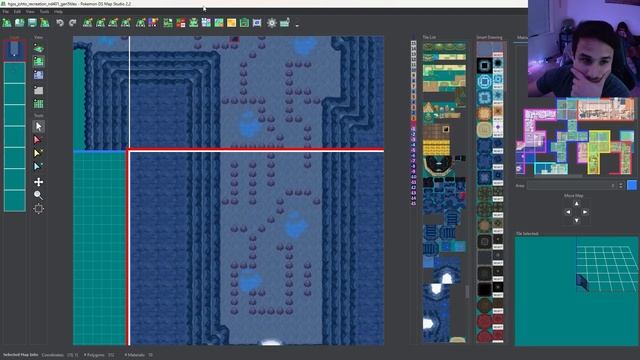
Task: Pick the beige rounded smart drawing tile
Action: [484, 130]
